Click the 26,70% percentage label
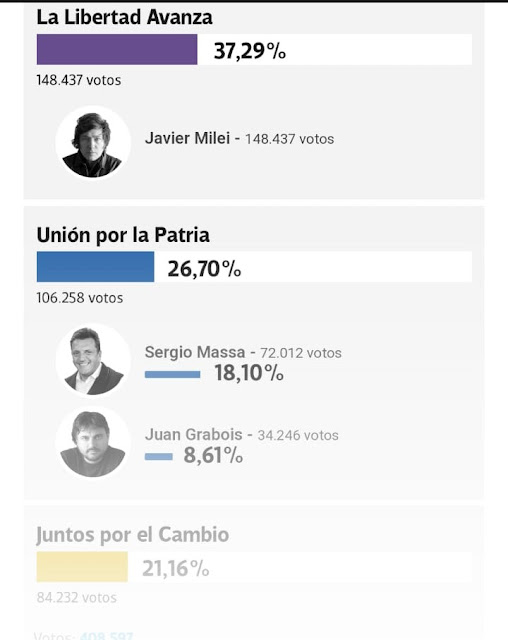The width and height of the screenshot is (508, 640). click(x=204, y=269)
